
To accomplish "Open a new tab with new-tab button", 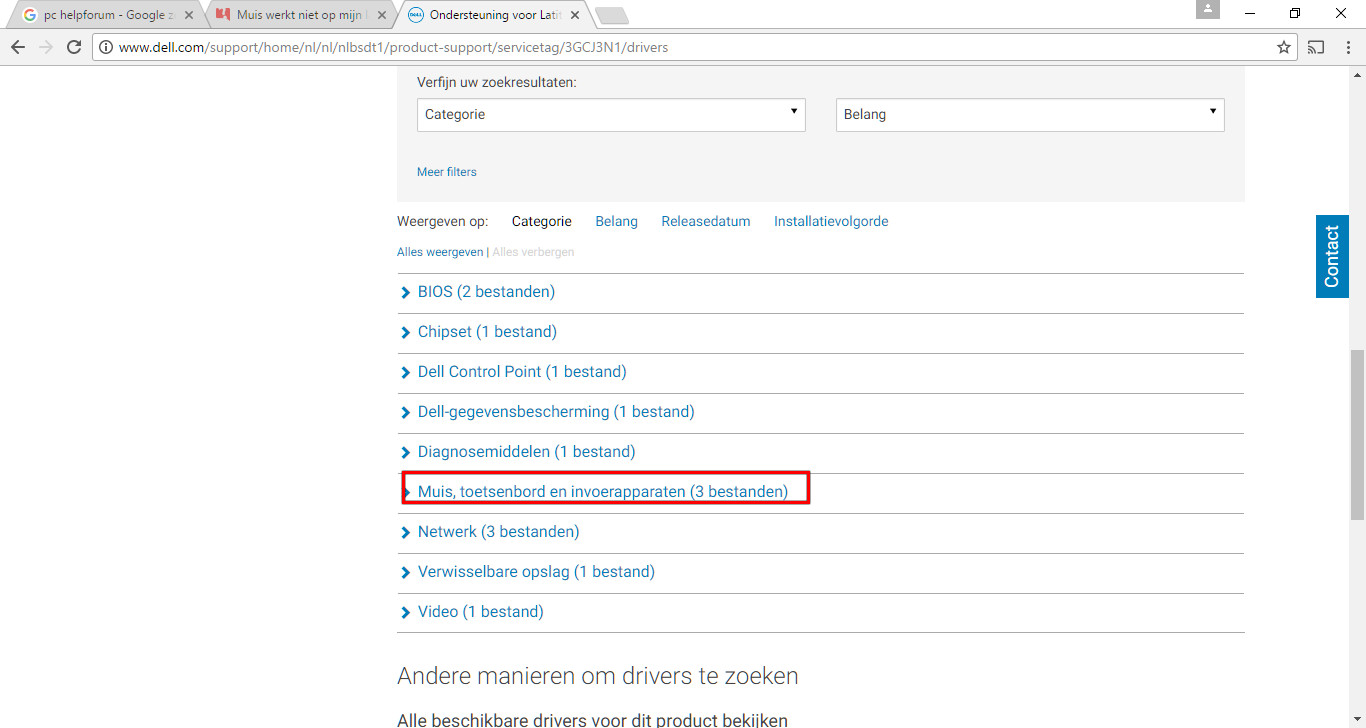I will 611,15.
